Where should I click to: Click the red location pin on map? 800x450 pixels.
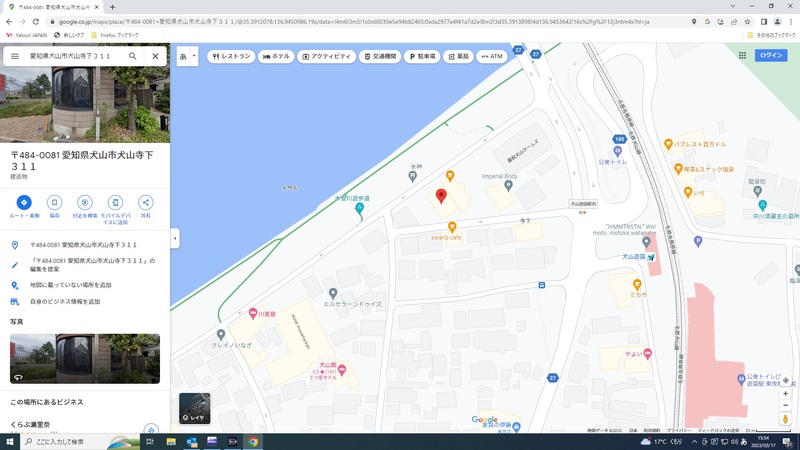(441, 195)
